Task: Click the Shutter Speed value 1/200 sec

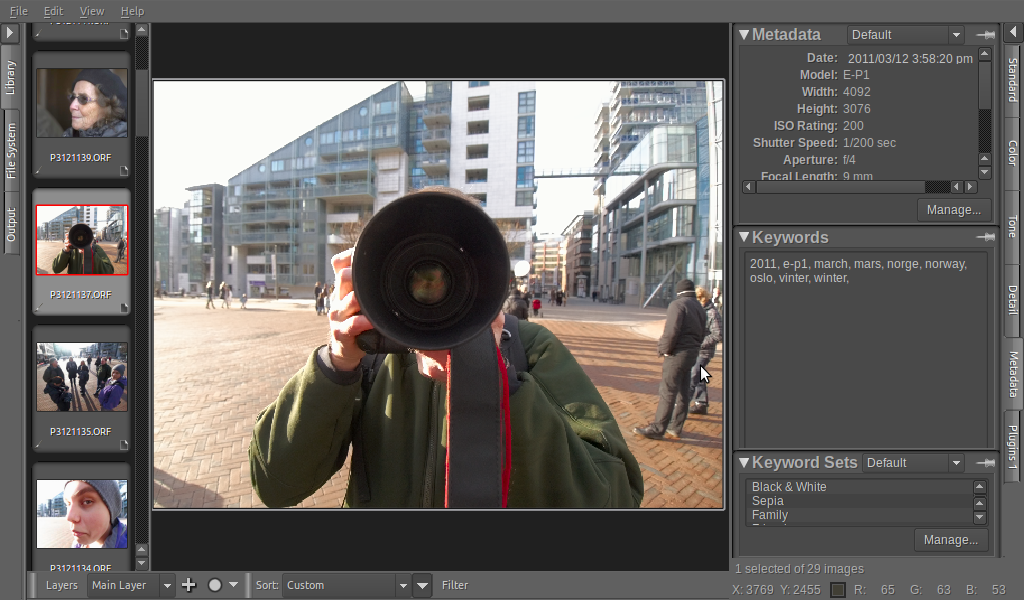Action: 869,142
